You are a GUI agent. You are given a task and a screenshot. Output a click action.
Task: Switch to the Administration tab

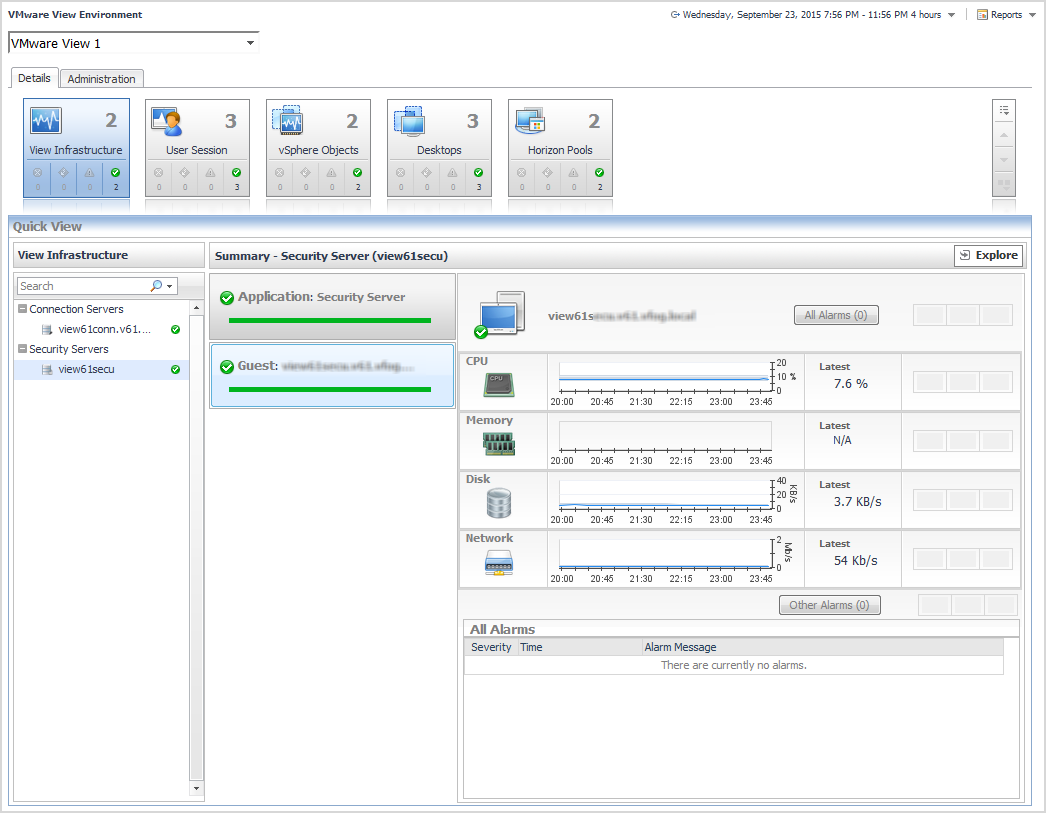[x=101, y=79]
